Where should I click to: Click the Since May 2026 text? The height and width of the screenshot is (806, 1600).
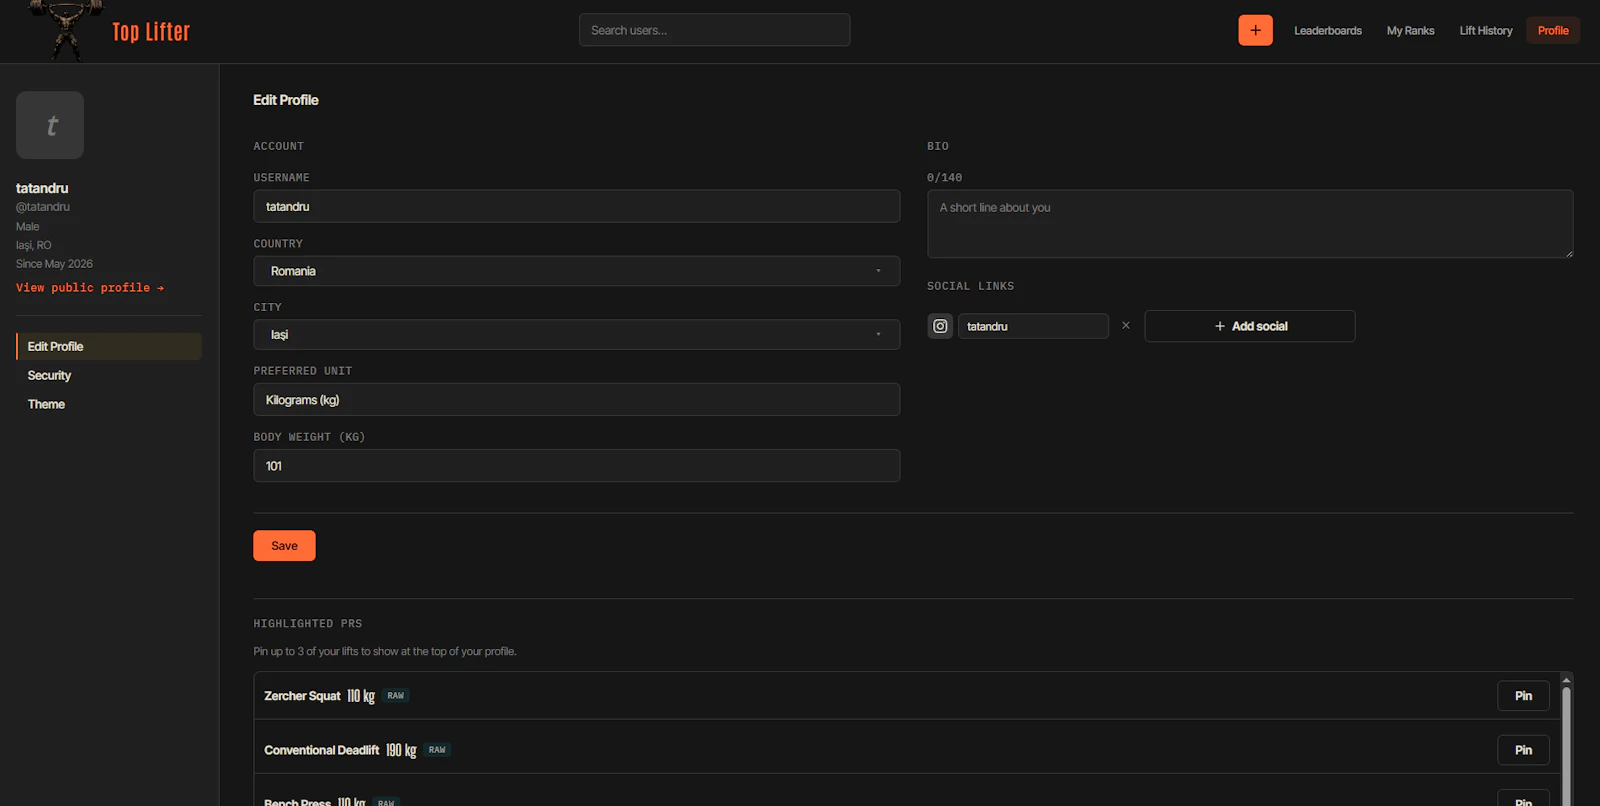pyautogui.click(x=54, y=264)
